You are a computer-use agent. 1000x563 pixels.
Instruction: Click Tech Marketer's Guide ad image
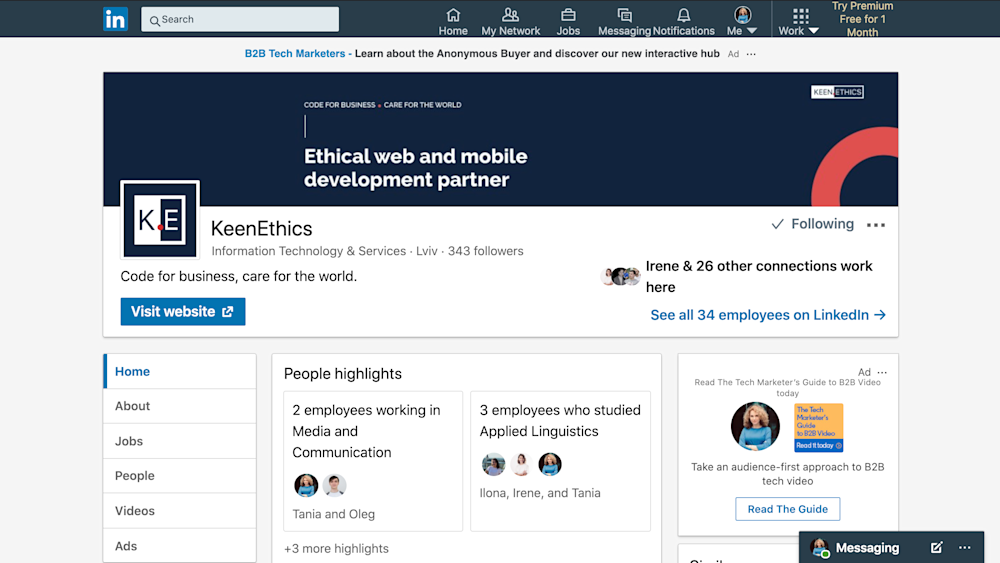tap(819, 427)
